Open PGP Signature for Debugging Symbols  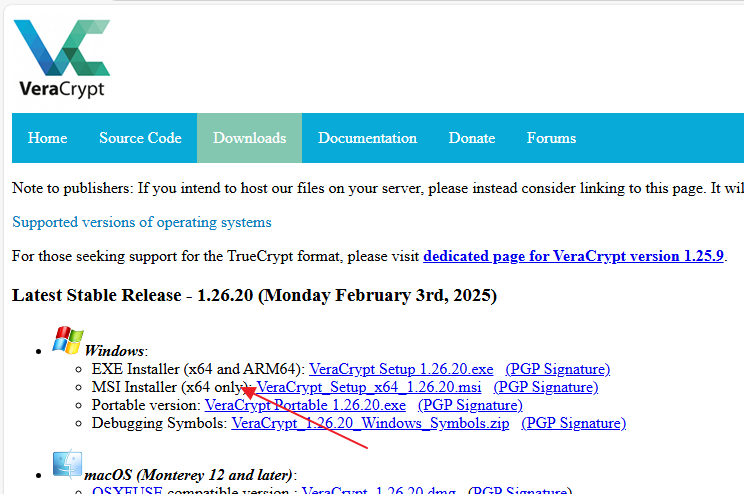click(x=573, y=423)
